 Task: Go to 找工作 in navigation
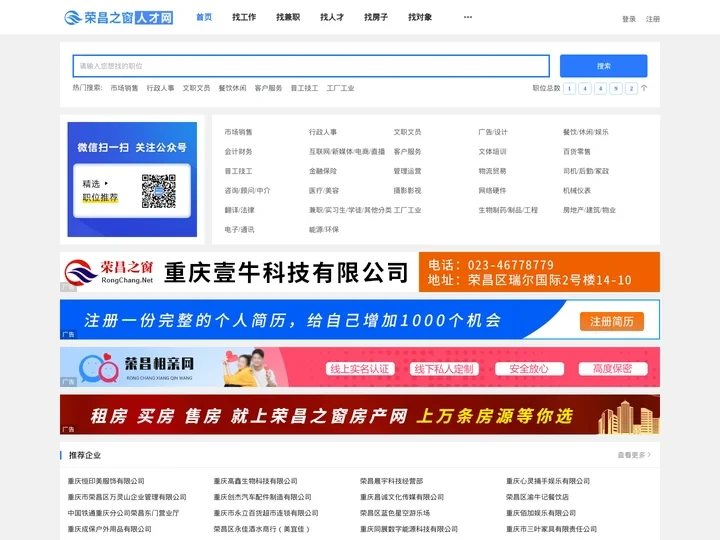tap(244, 17)
